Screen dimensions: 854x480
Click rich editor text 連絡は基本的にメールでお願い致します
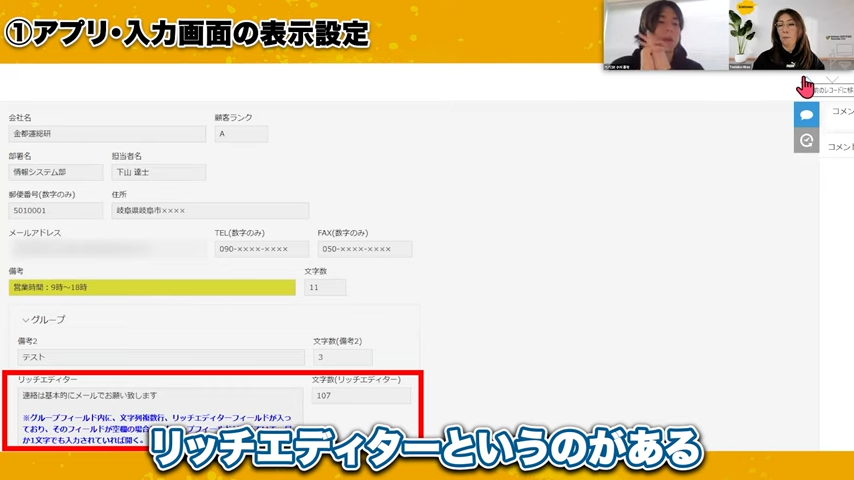coord(89,396)
